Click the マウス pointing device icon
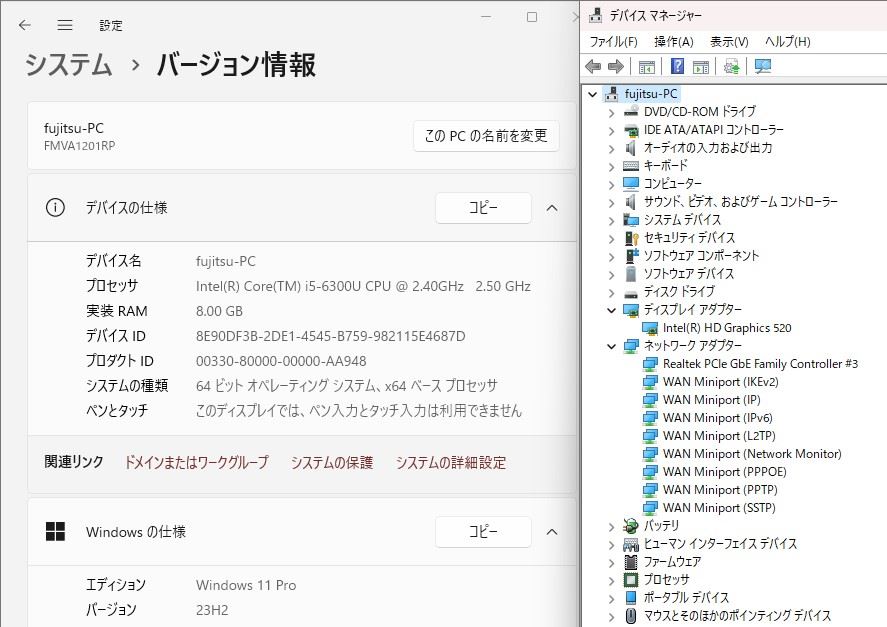The width and height of the screenshot is (887, 627). (x=631, y=616)
